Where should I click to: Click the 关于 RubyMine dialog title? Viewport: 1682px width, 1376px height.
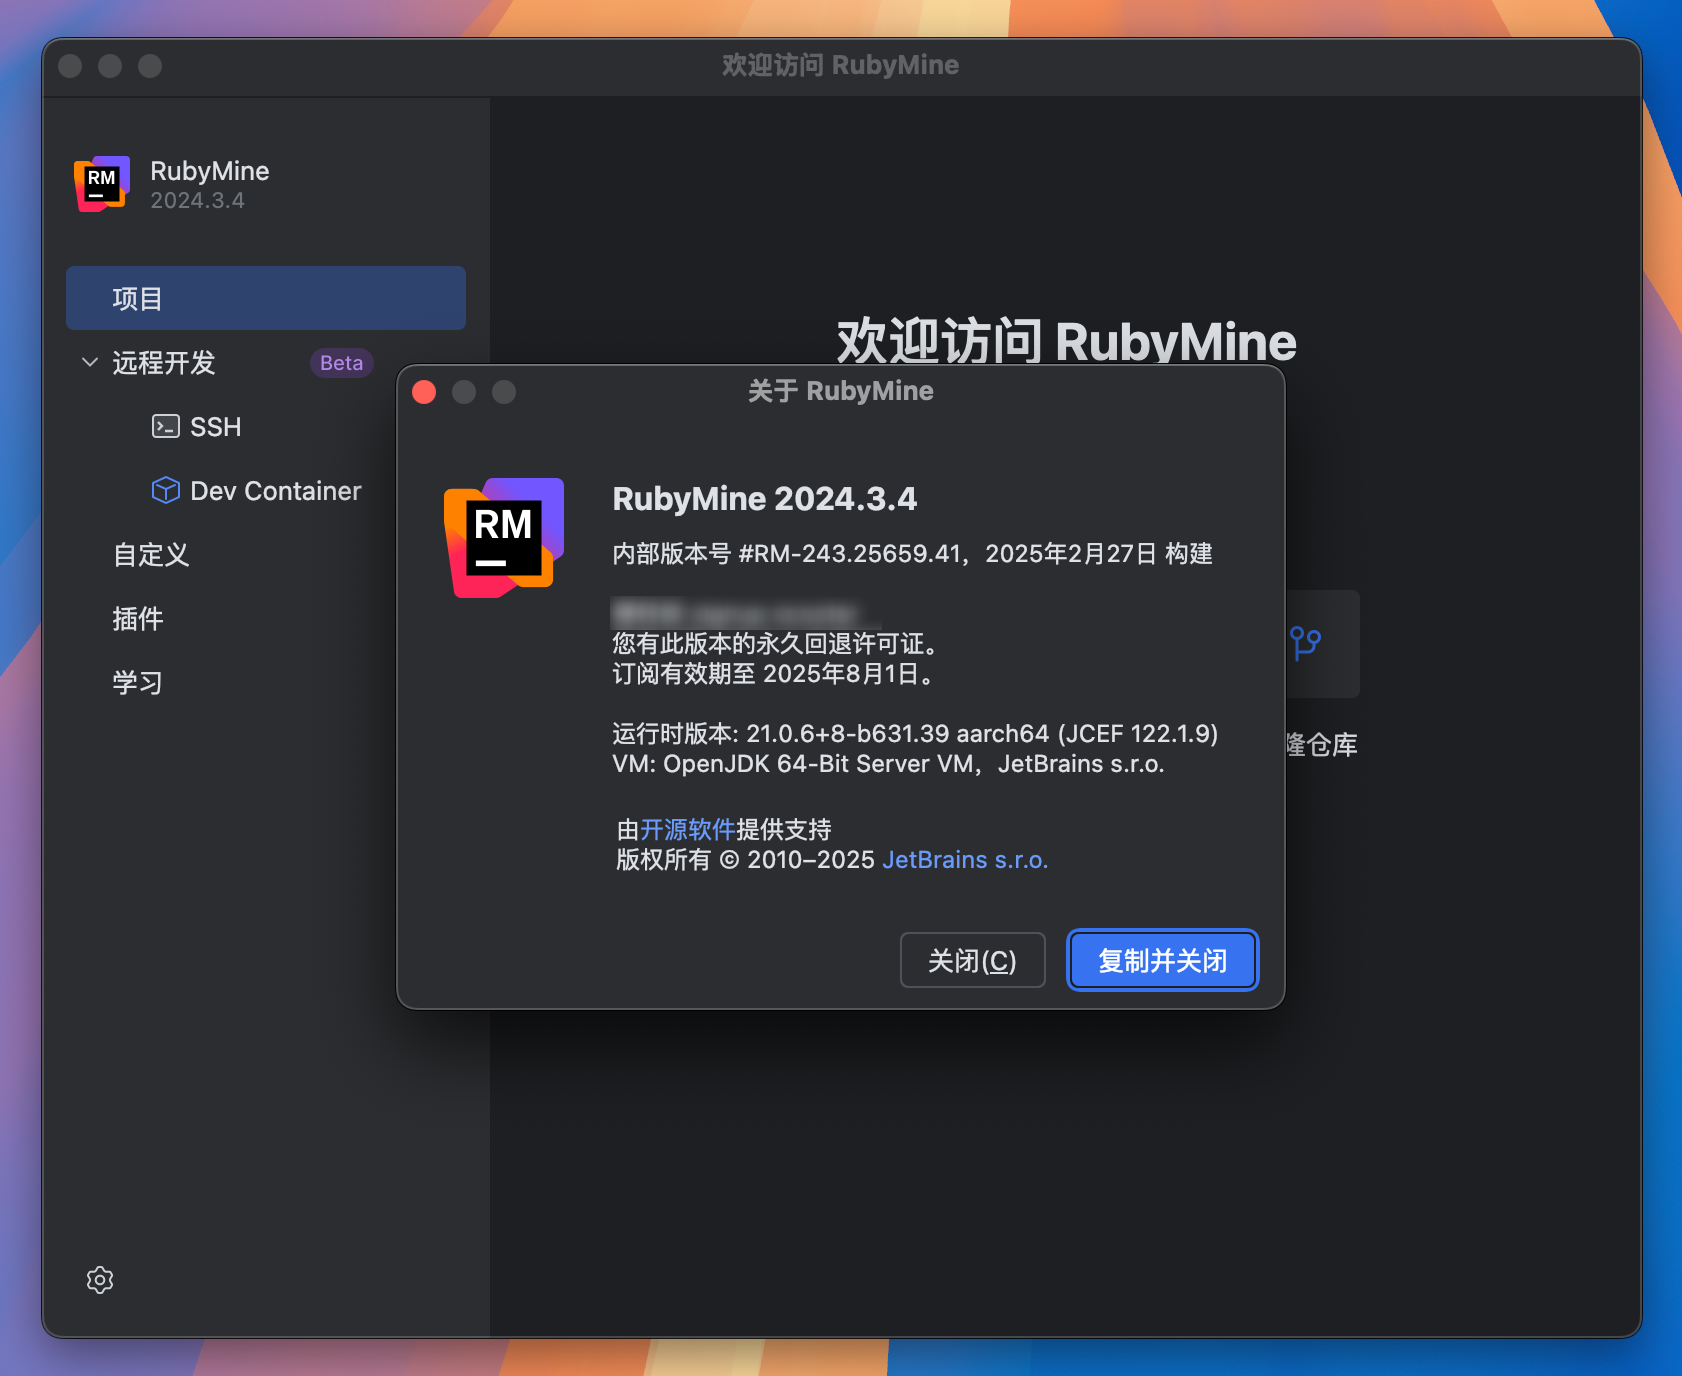[841, 391]
